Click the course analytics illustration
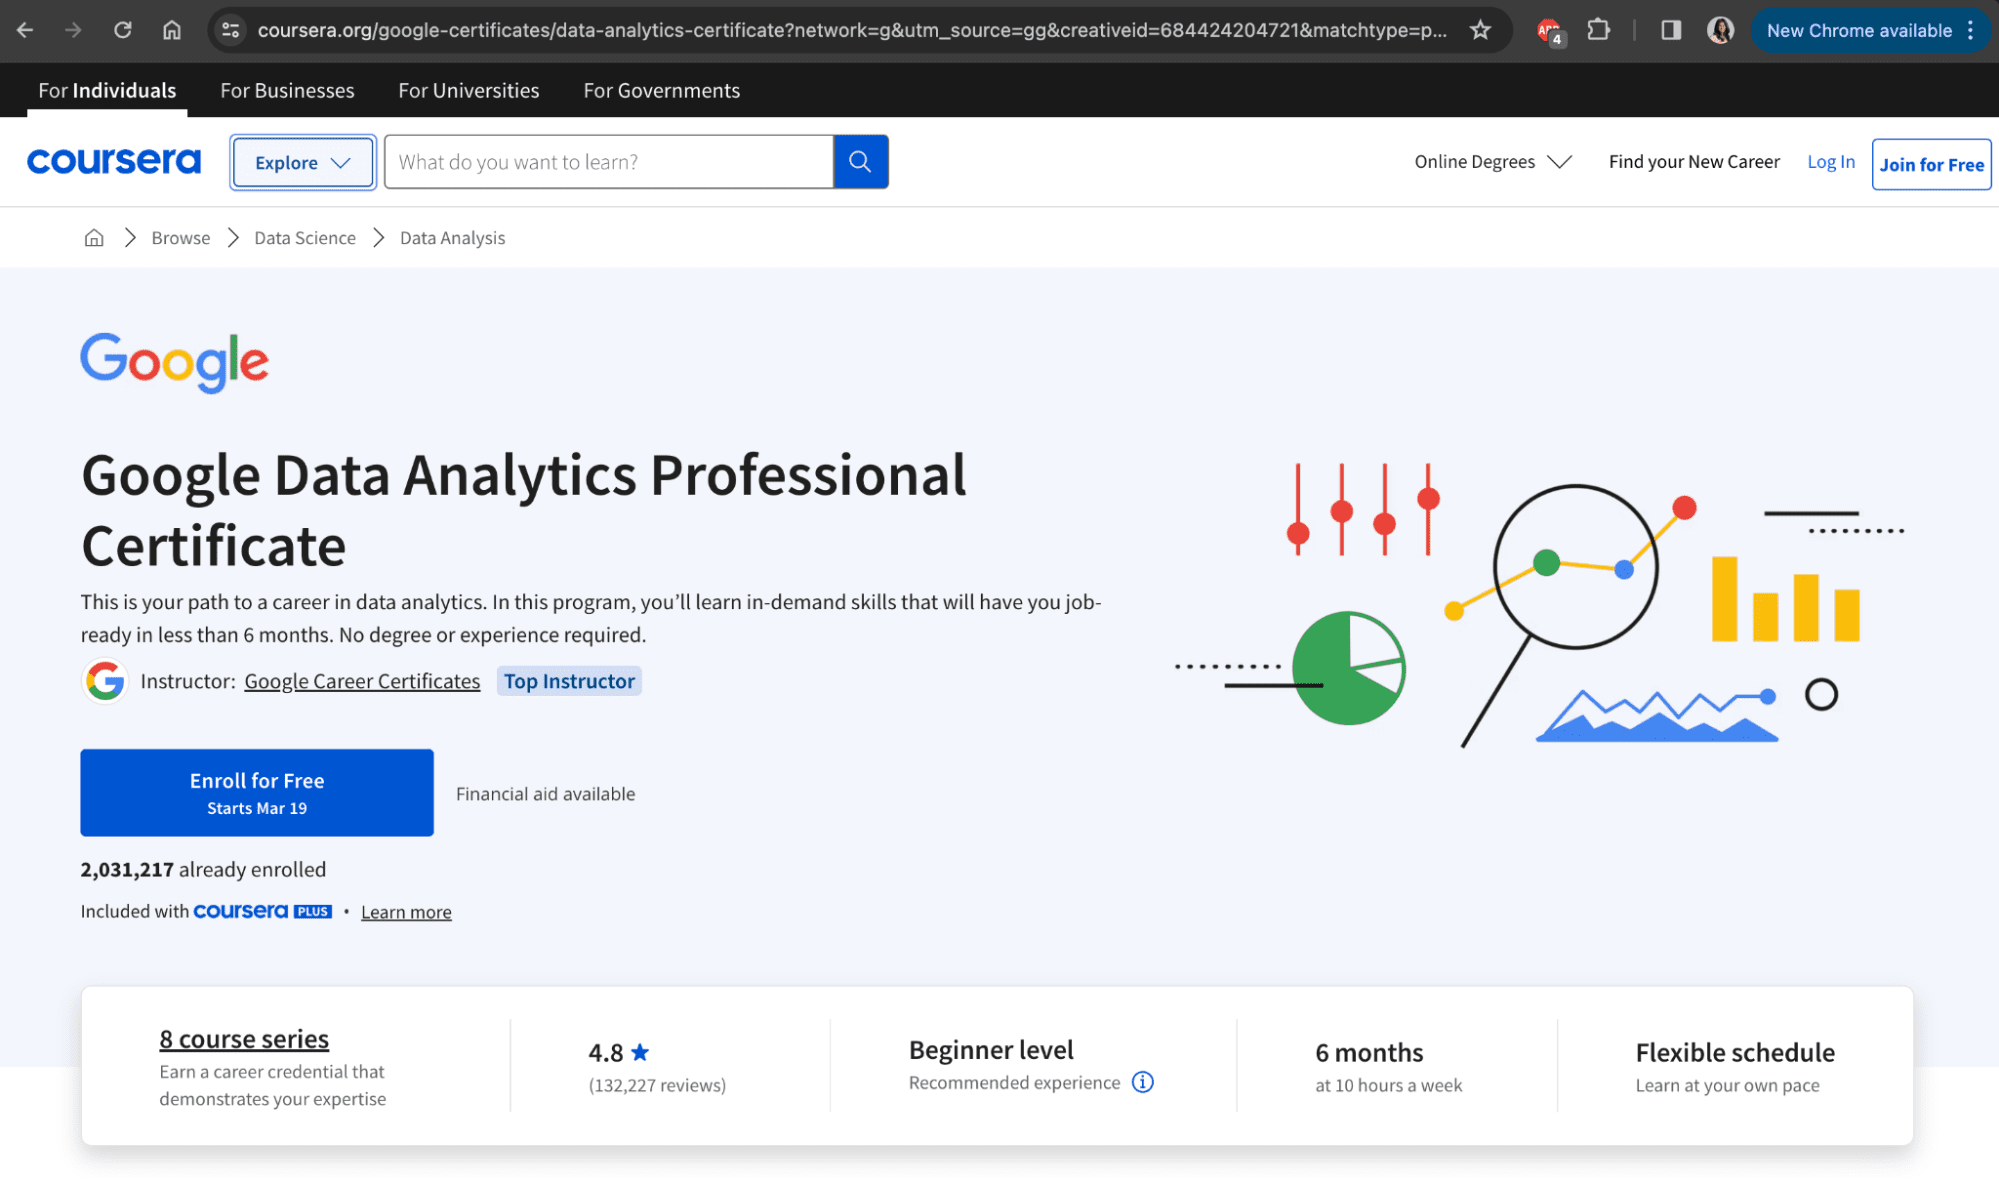Viewport: 1999px width, 1180px height. point(1540,605)
